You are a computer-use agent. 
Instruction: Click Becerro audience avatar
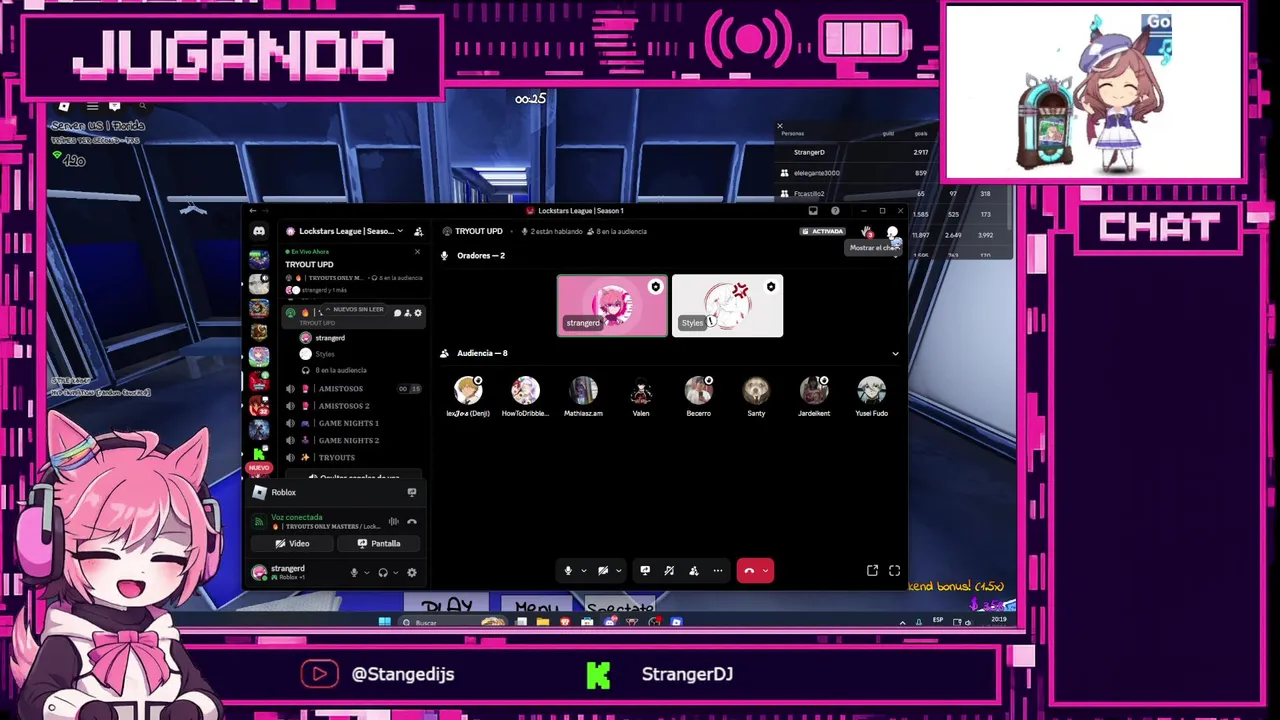click(x=698, y=390)
